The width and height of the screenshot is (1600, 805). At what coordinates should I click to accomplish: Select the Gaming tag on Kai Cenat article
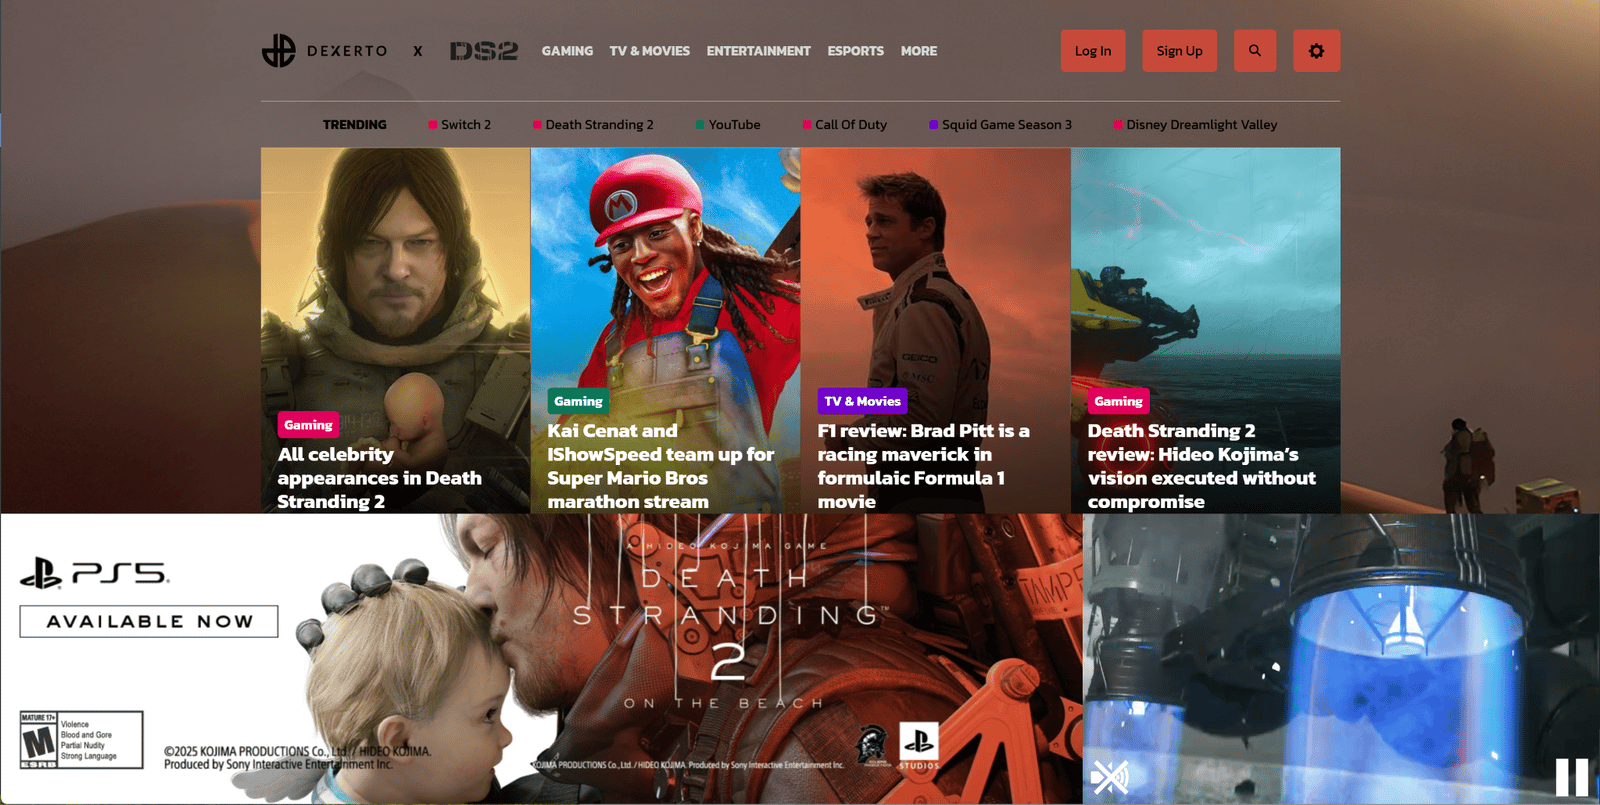578,401
